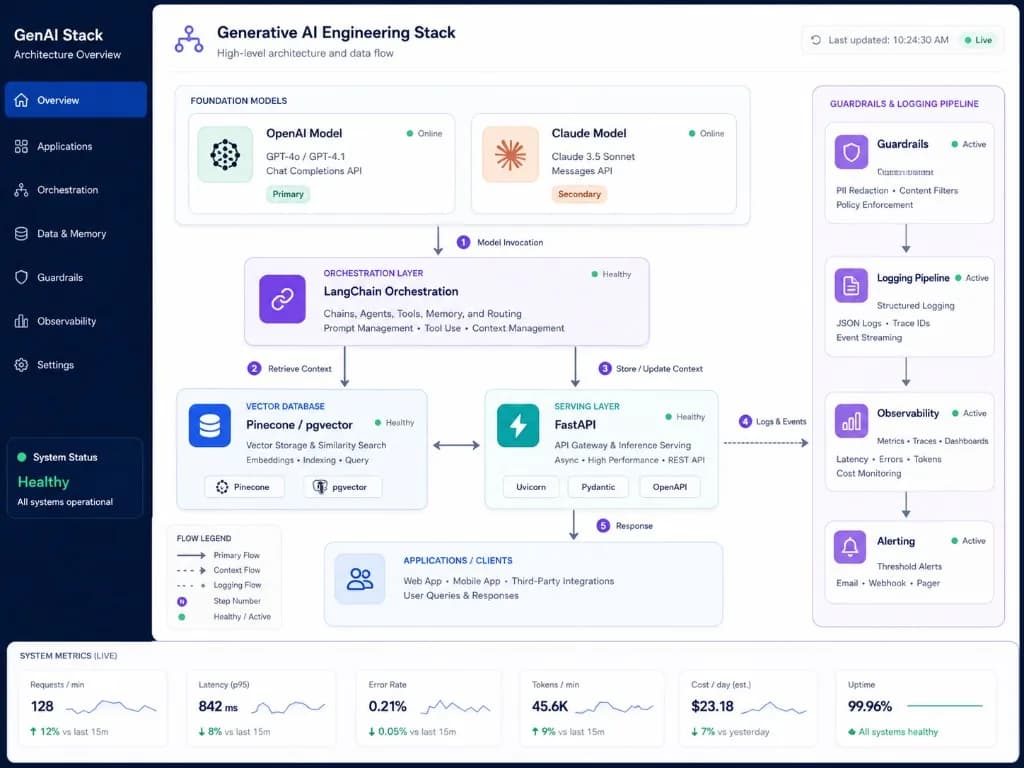Click the Pinecone chip button
Screen dimensions: 1024x768
click(x=244, y=487)
